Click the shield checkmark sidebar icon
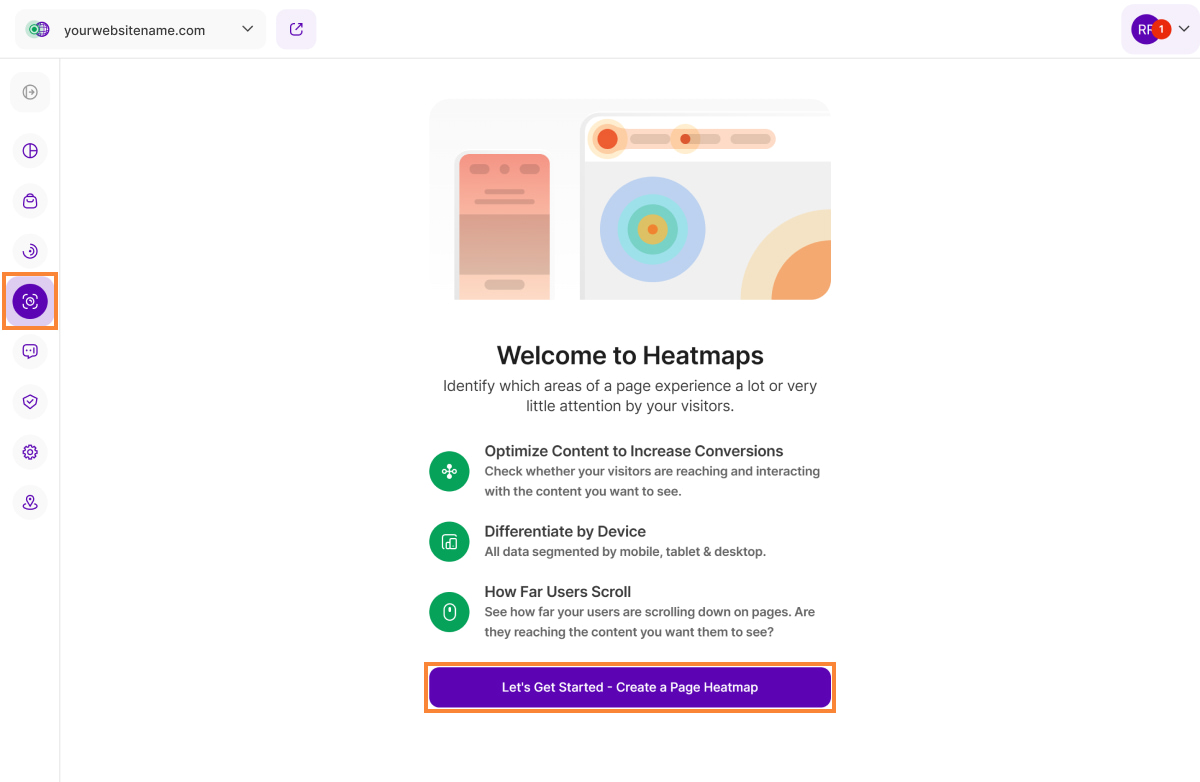This screenshot has width=1200, height=782. click(x=30, y=402)
